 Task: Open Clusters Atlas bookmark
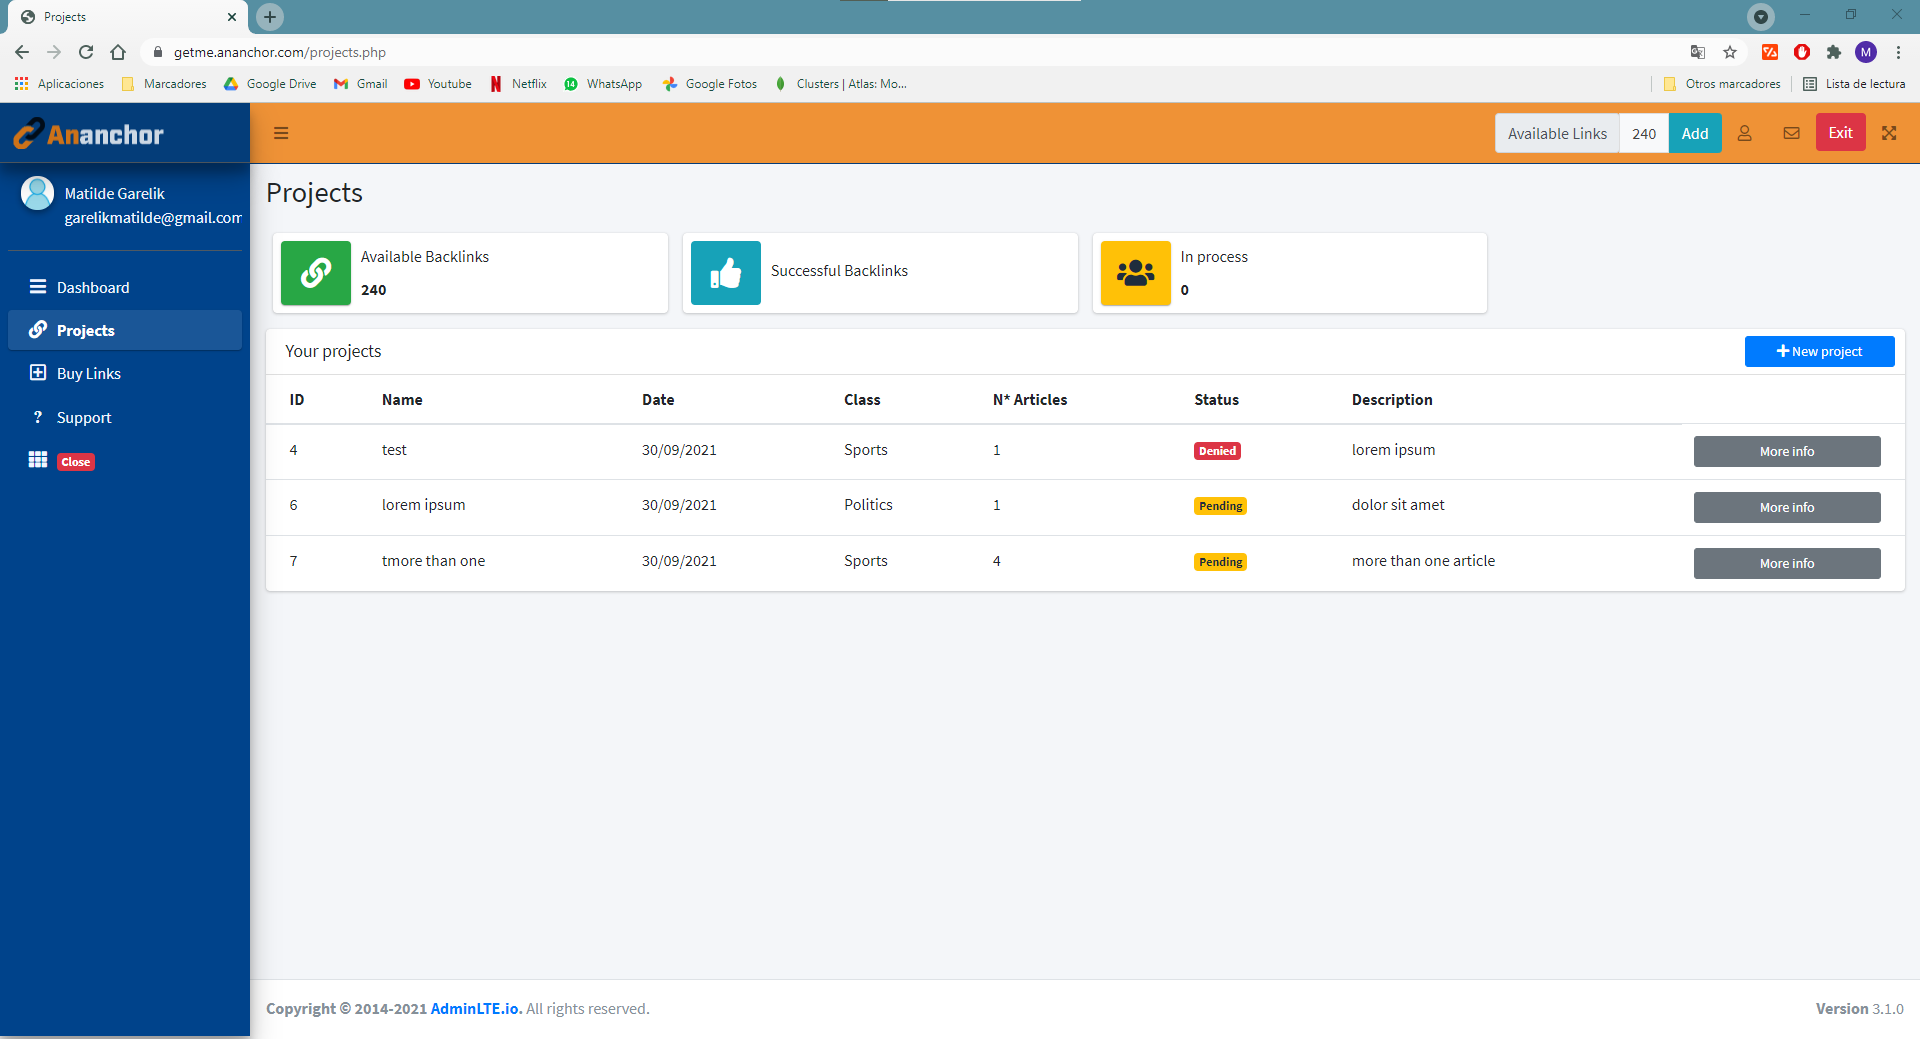(841, 84)
